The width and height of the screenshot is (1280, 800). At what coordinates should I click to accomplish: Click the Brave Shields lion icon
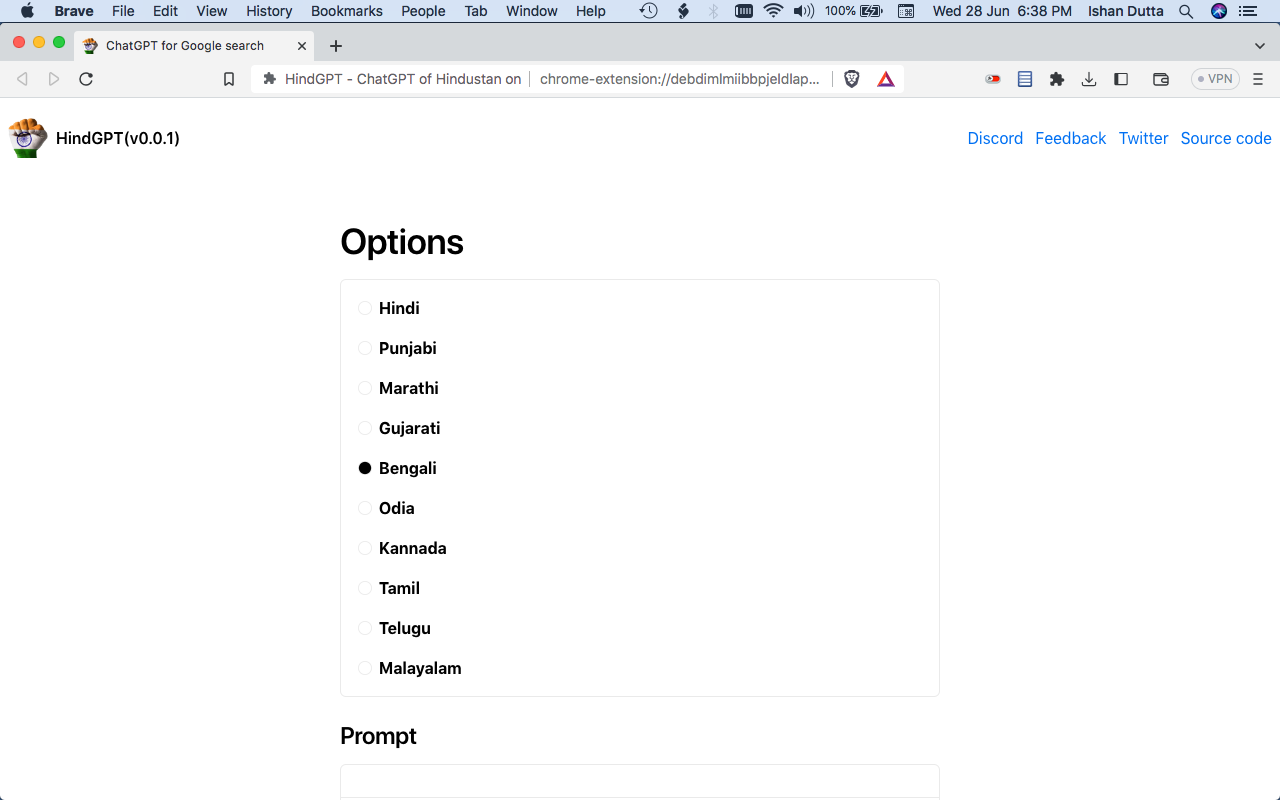(x=852, y=79)
